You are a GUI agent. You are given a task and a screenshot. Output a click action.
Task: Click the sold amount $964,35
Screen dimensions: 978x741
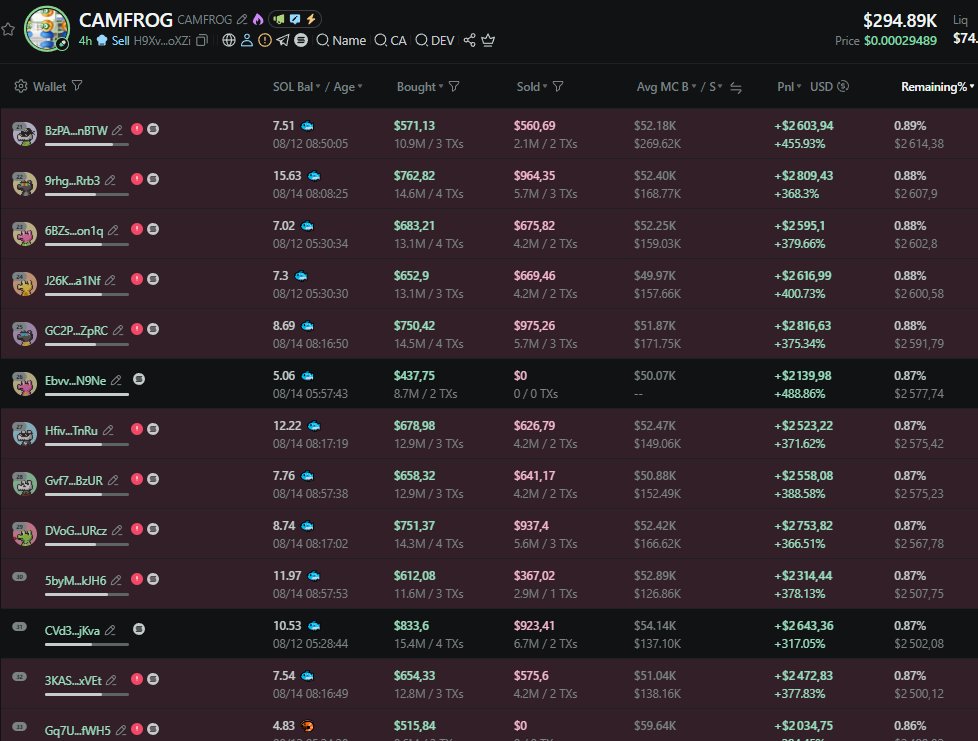point(535,176)
